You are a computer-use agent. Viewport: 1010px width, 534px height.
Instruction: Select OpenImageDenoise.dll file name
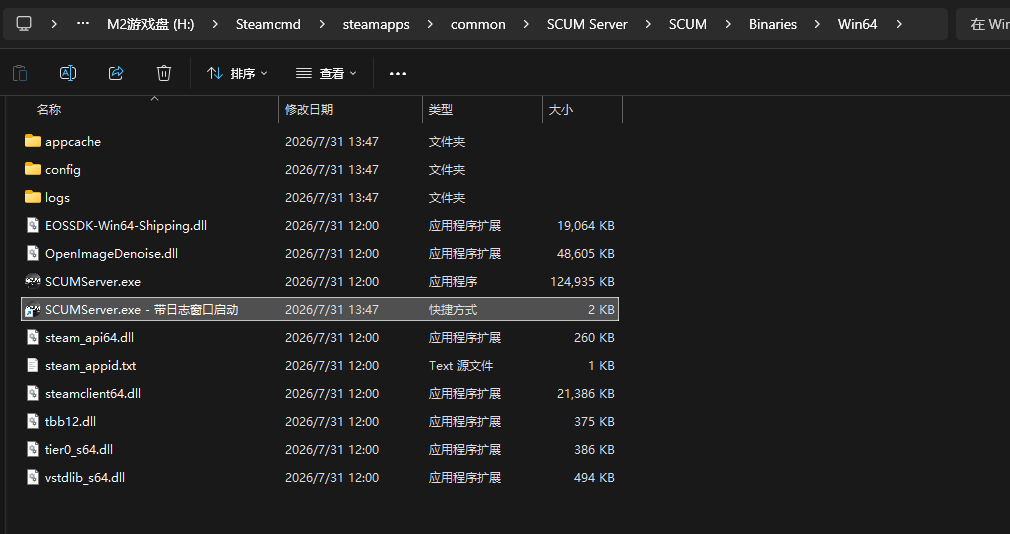(111, 254)
